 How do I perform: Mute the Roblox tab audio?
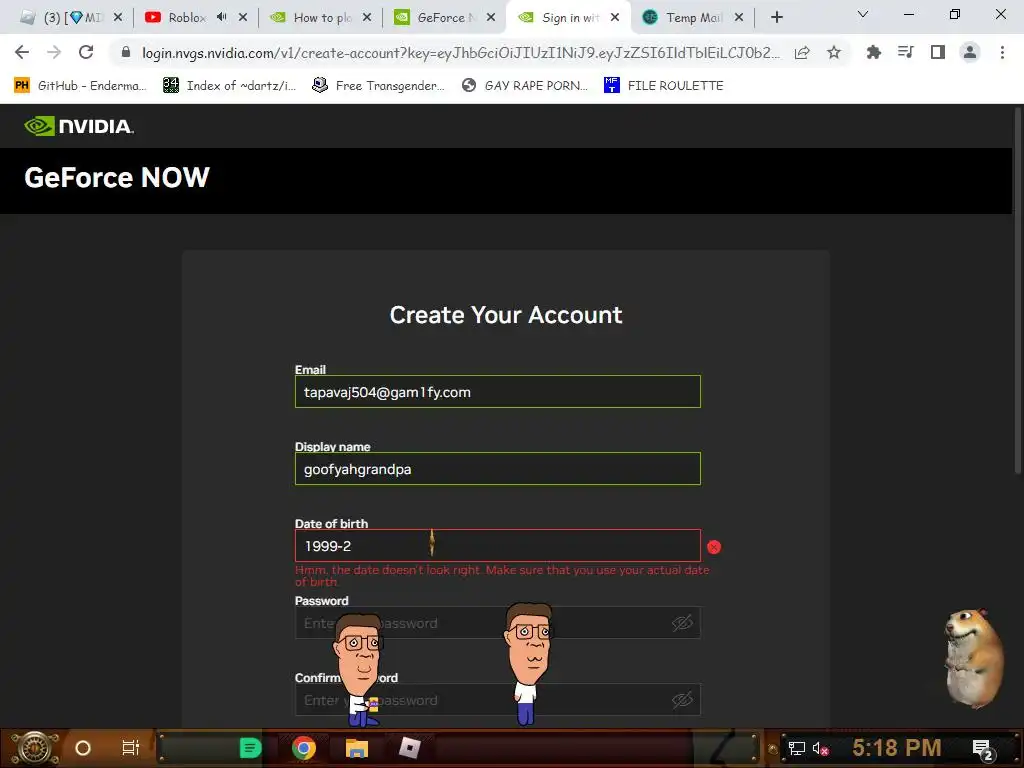(x=221, y=17)
